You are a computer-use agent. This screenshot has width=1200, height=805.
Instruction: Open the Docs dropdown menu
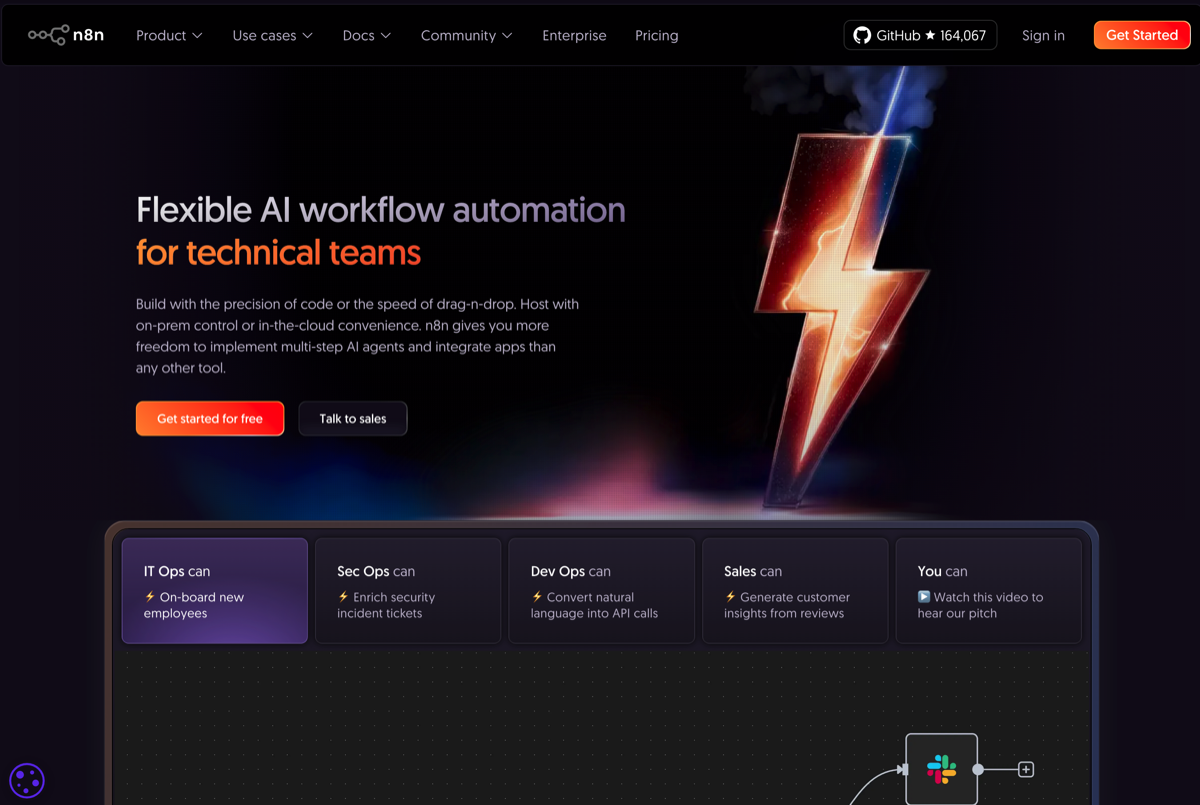click(x=366, y=35)
